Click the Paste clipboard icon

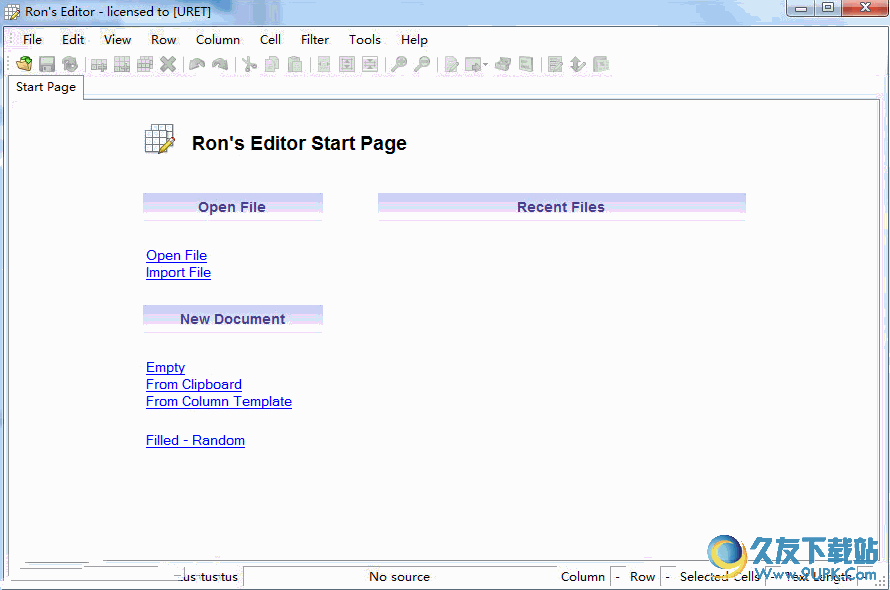coord(295,64)
